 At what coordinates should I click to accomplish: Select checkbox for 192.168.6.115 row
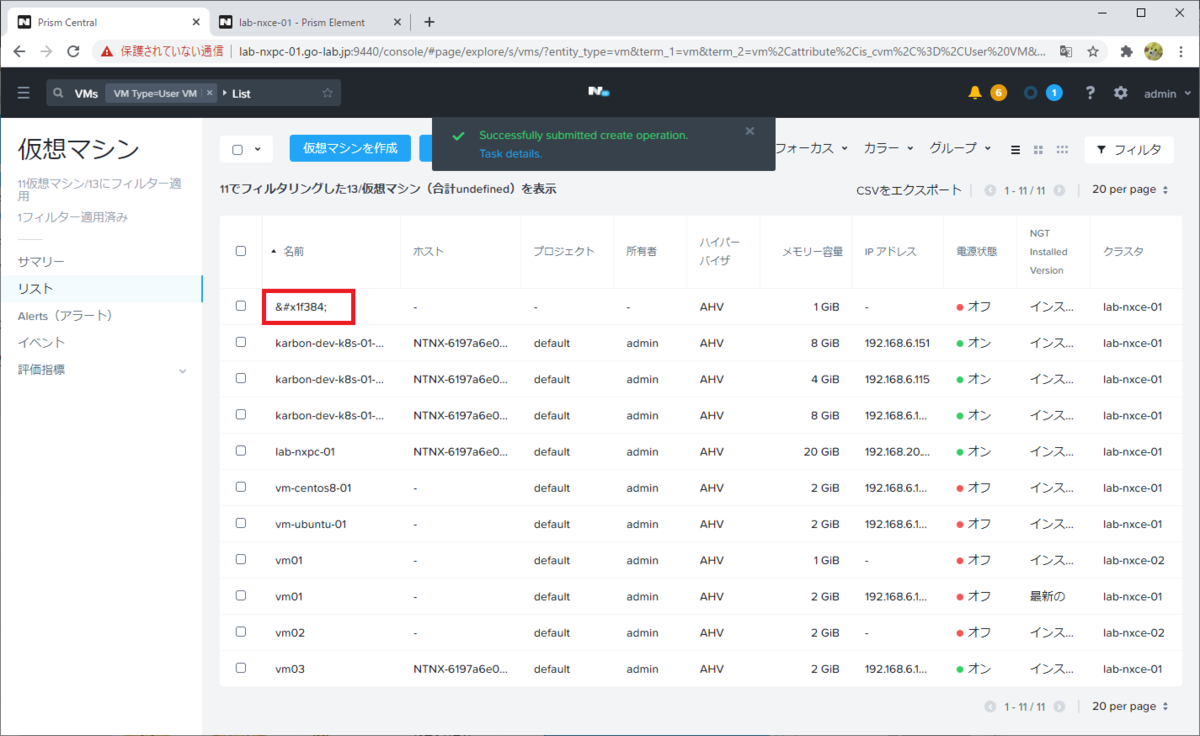pyautogui.click(x=241, y=379)
